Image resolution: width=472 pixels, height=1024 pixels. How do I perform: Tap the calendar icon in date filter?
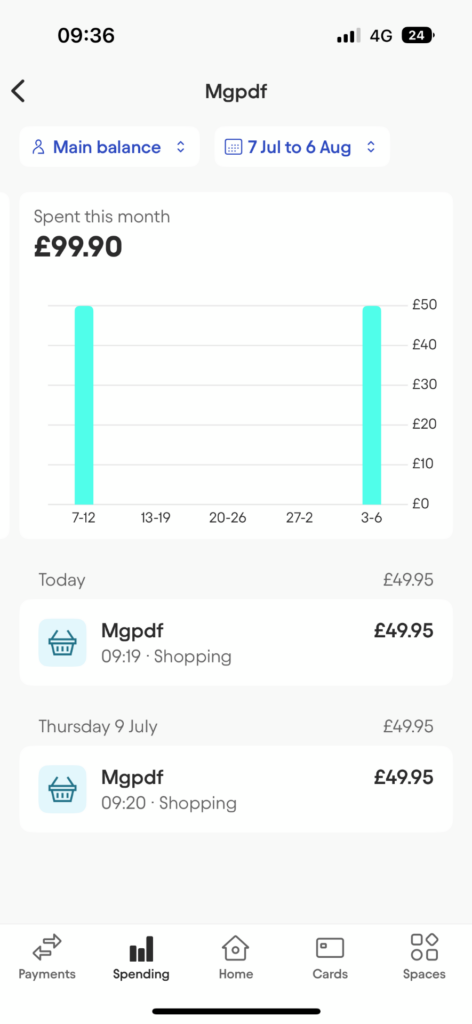click(233, 147)
